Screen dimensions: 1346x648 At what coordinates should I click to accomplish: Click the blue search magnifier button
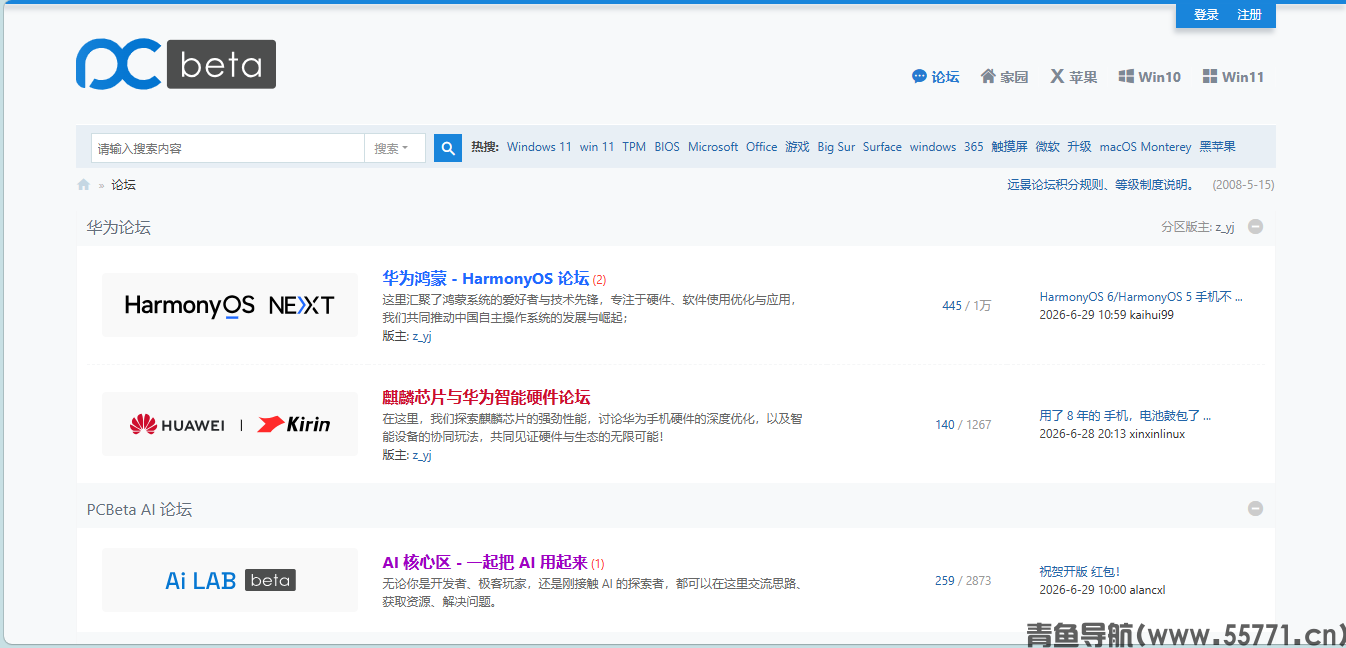(447, 148)
